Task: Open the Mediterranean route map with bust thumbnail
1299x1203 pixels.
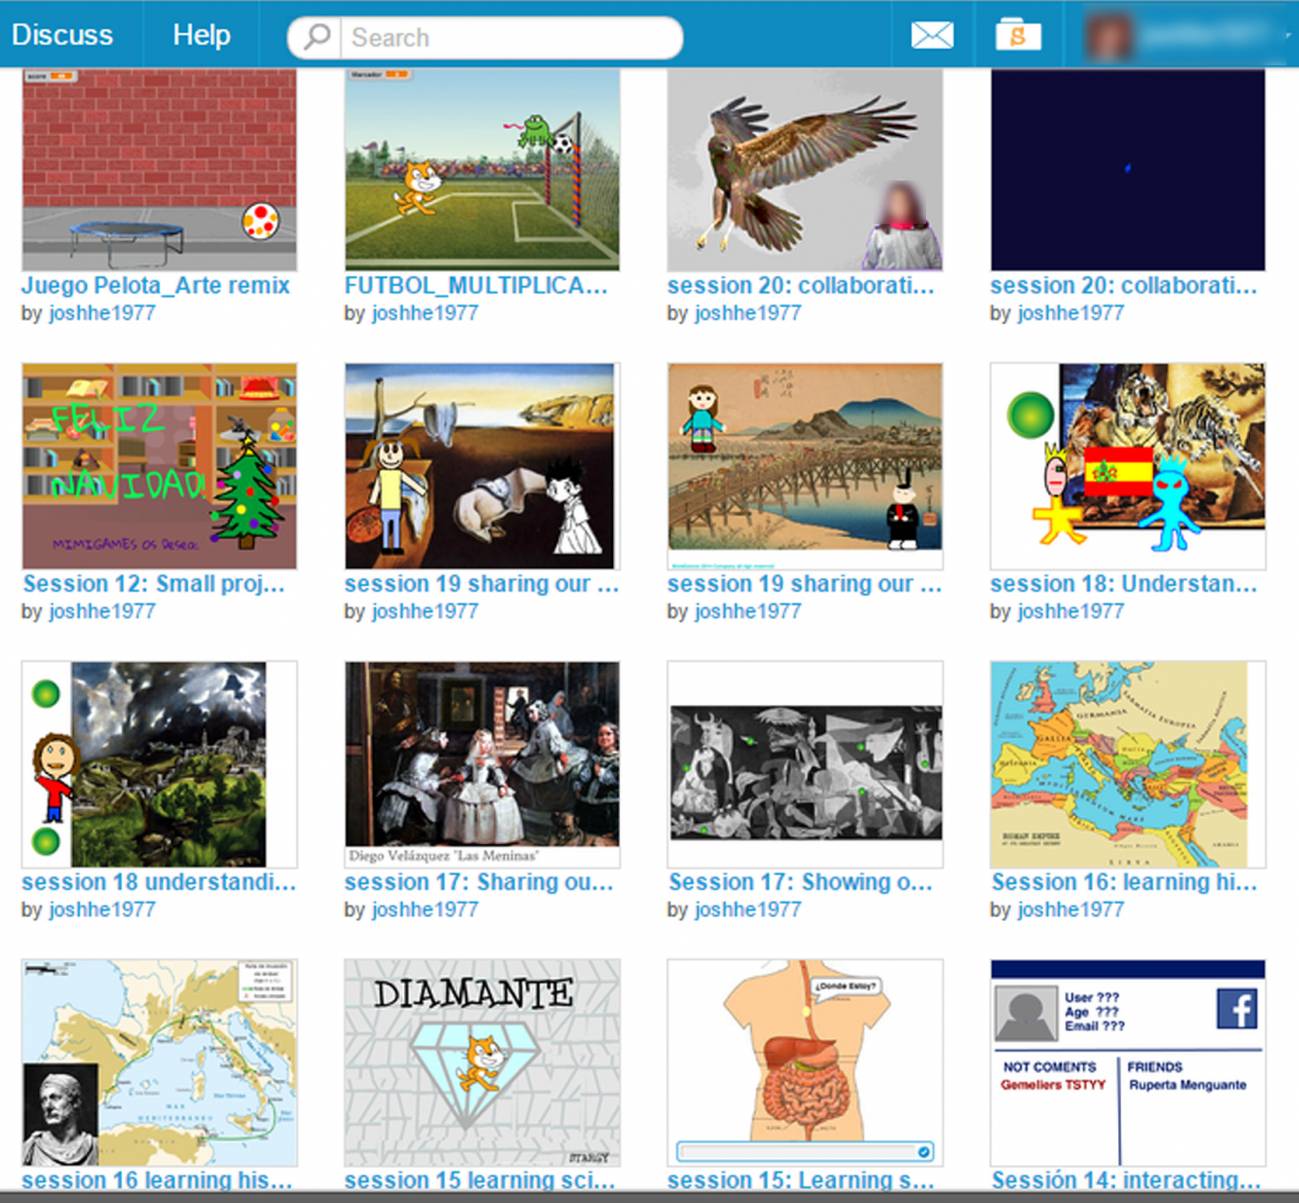Action: click(159, 1062)
